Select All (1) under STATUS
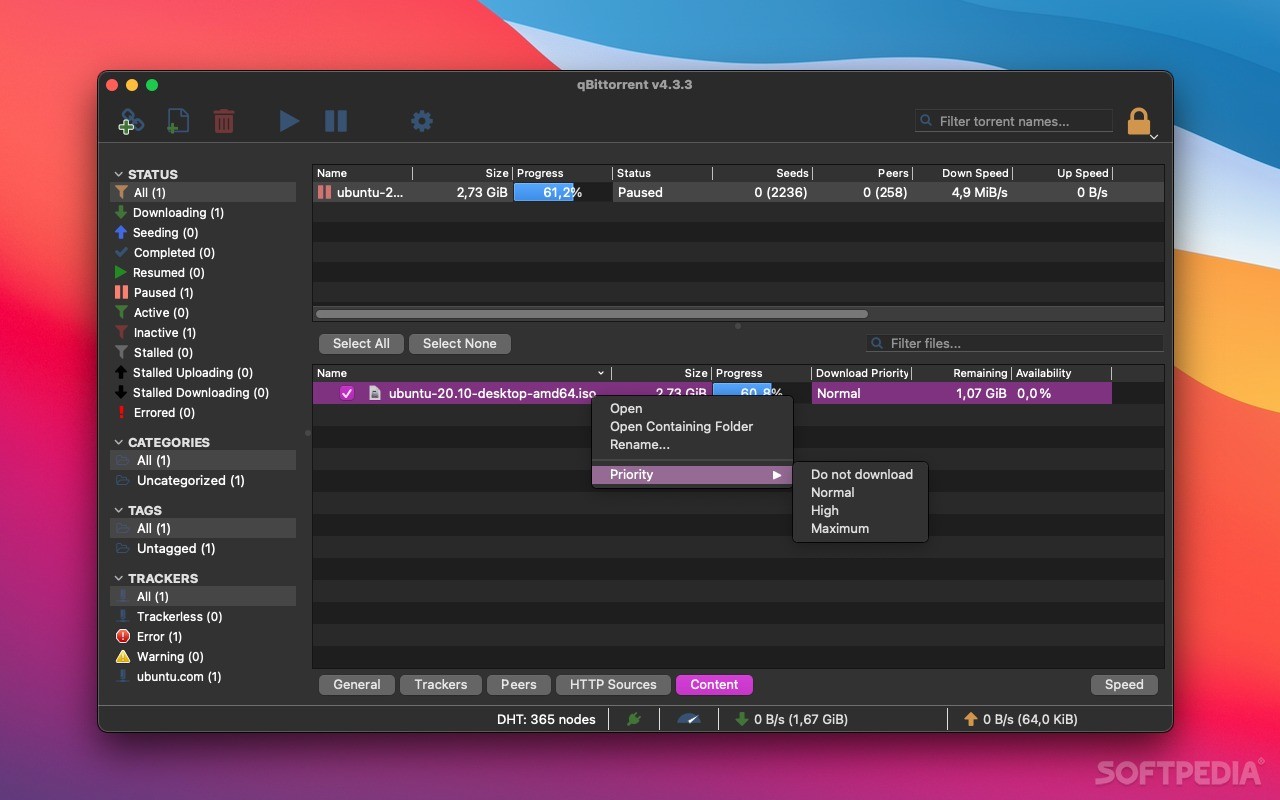Image resolution: width=1280 pixels, height=800 pixels. tap(203, 192)
